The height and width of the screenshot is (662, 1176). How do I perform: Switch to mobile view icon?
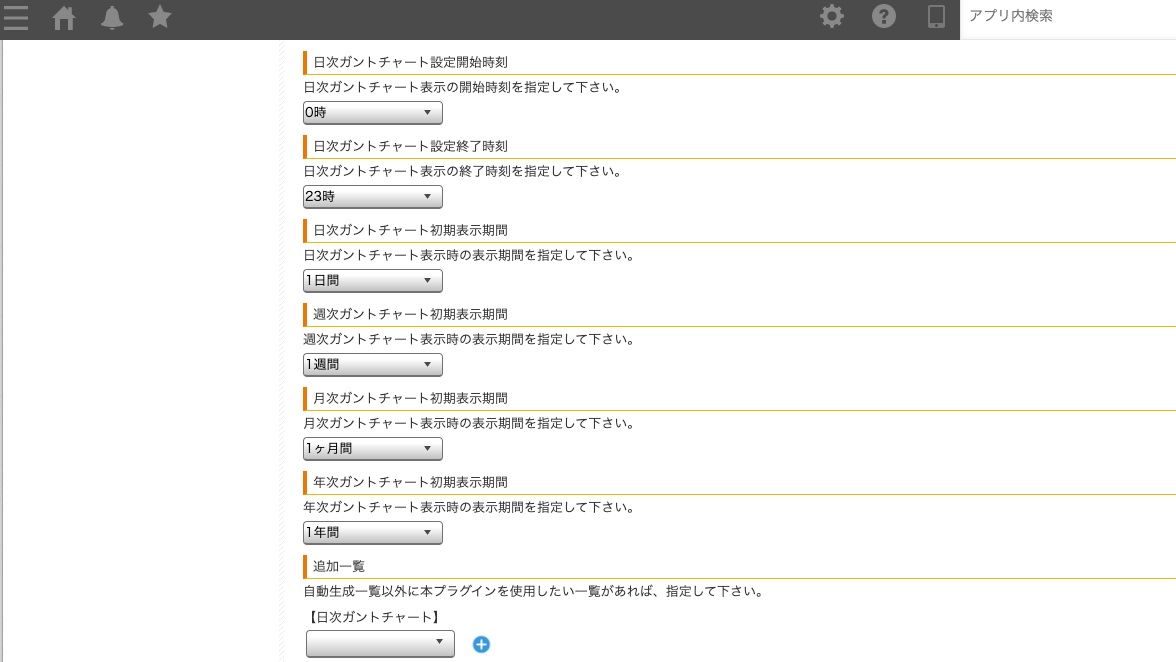click(x=936, y=16)
